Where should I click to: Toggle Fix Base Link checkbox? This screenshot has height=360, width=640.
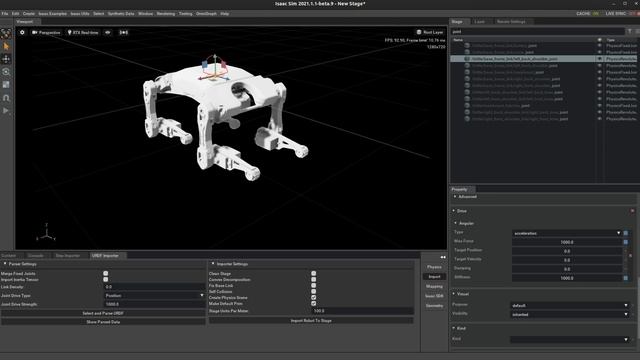[313, 285]
